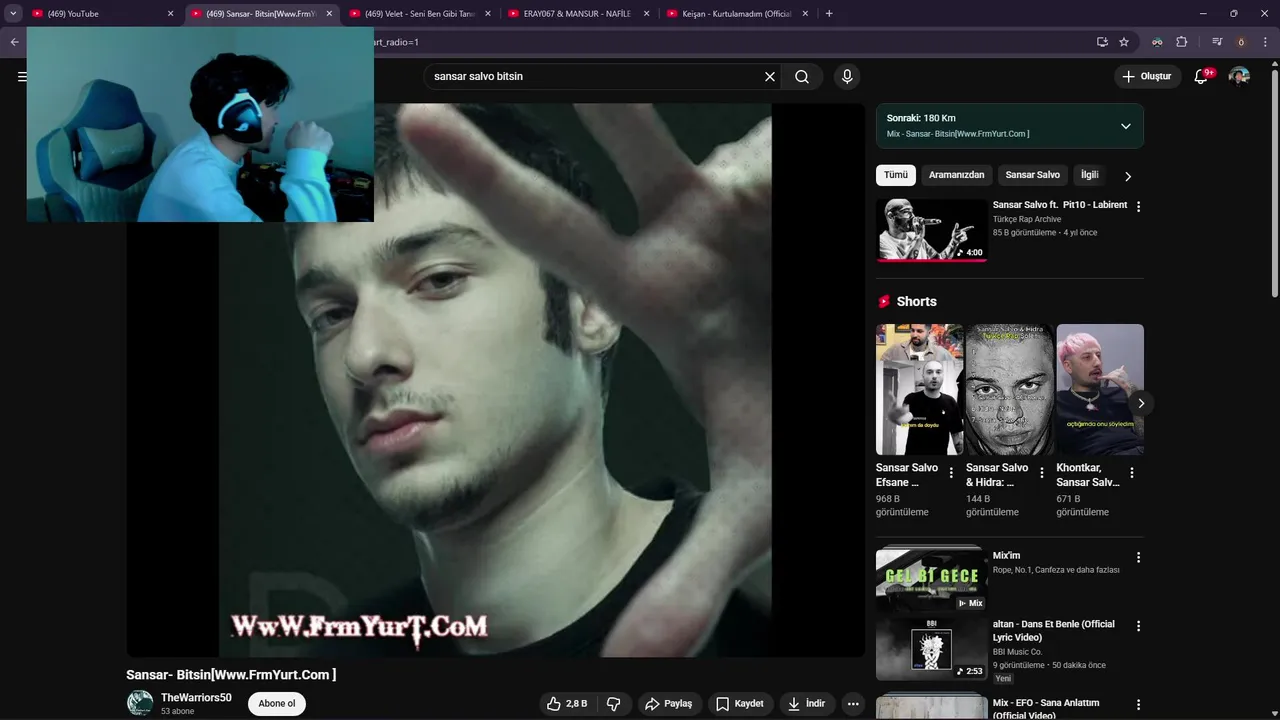Click the Türkçe Rap Archive channel name
The width and height of the screenshot is (1280, 720).
tap(1027, 219)
